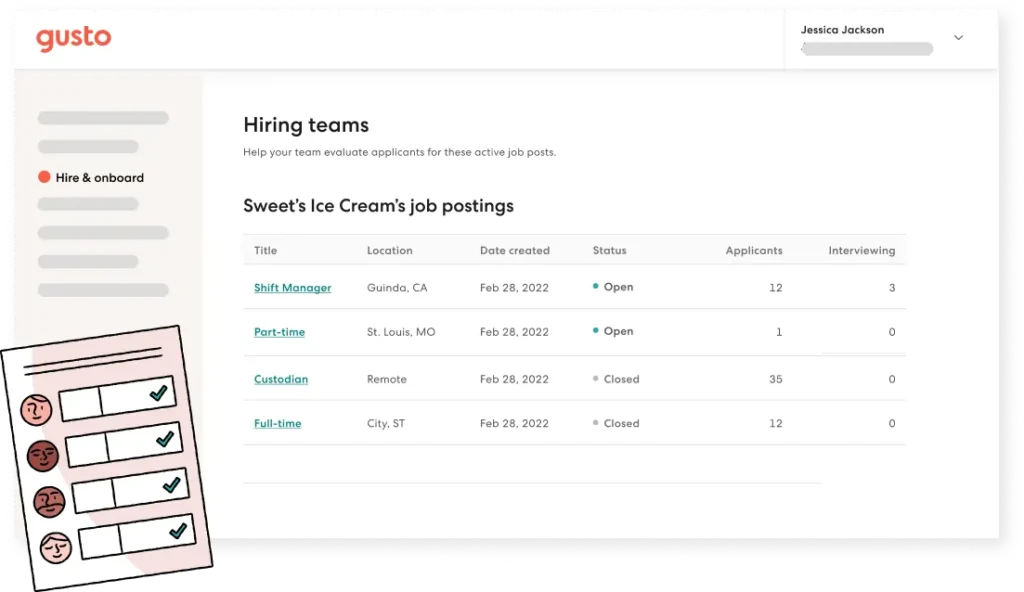
Task: Click the Interviewing column header
Action: (x=862, y=250)
